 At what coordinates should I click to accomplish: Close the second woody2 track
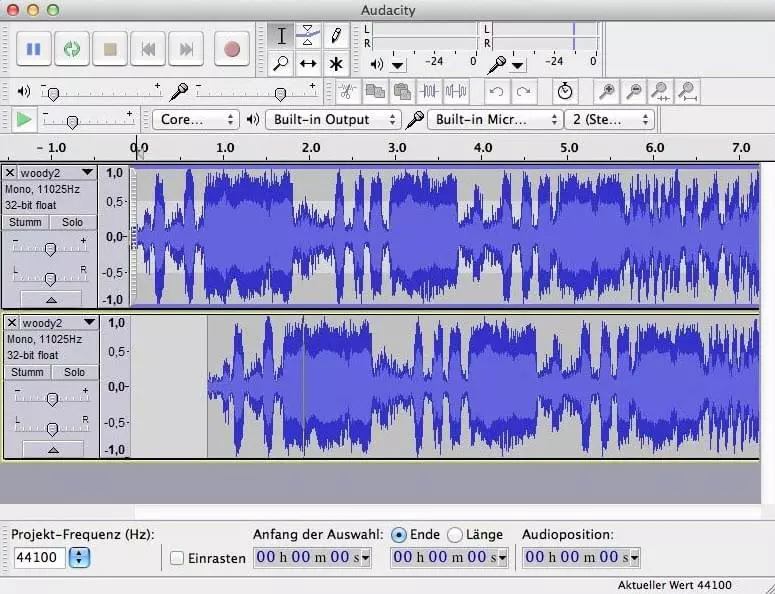pyautogui.click(x=12, y=323)
